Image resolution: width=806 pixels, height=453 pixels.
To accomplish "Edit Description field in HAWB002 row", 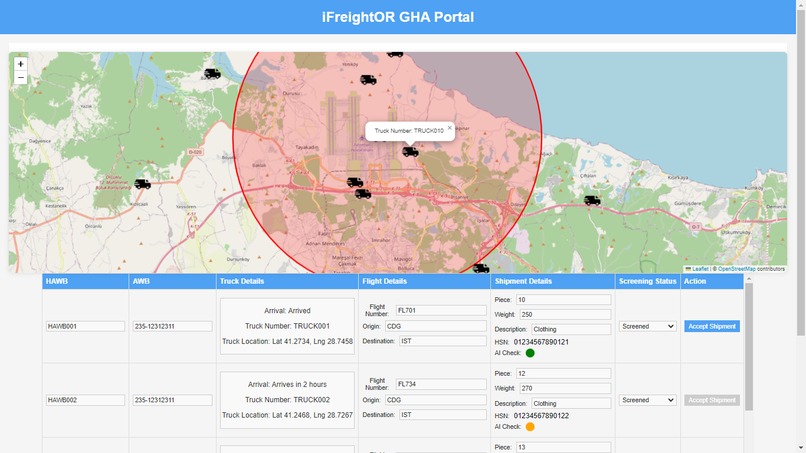I will coord(571,403).
